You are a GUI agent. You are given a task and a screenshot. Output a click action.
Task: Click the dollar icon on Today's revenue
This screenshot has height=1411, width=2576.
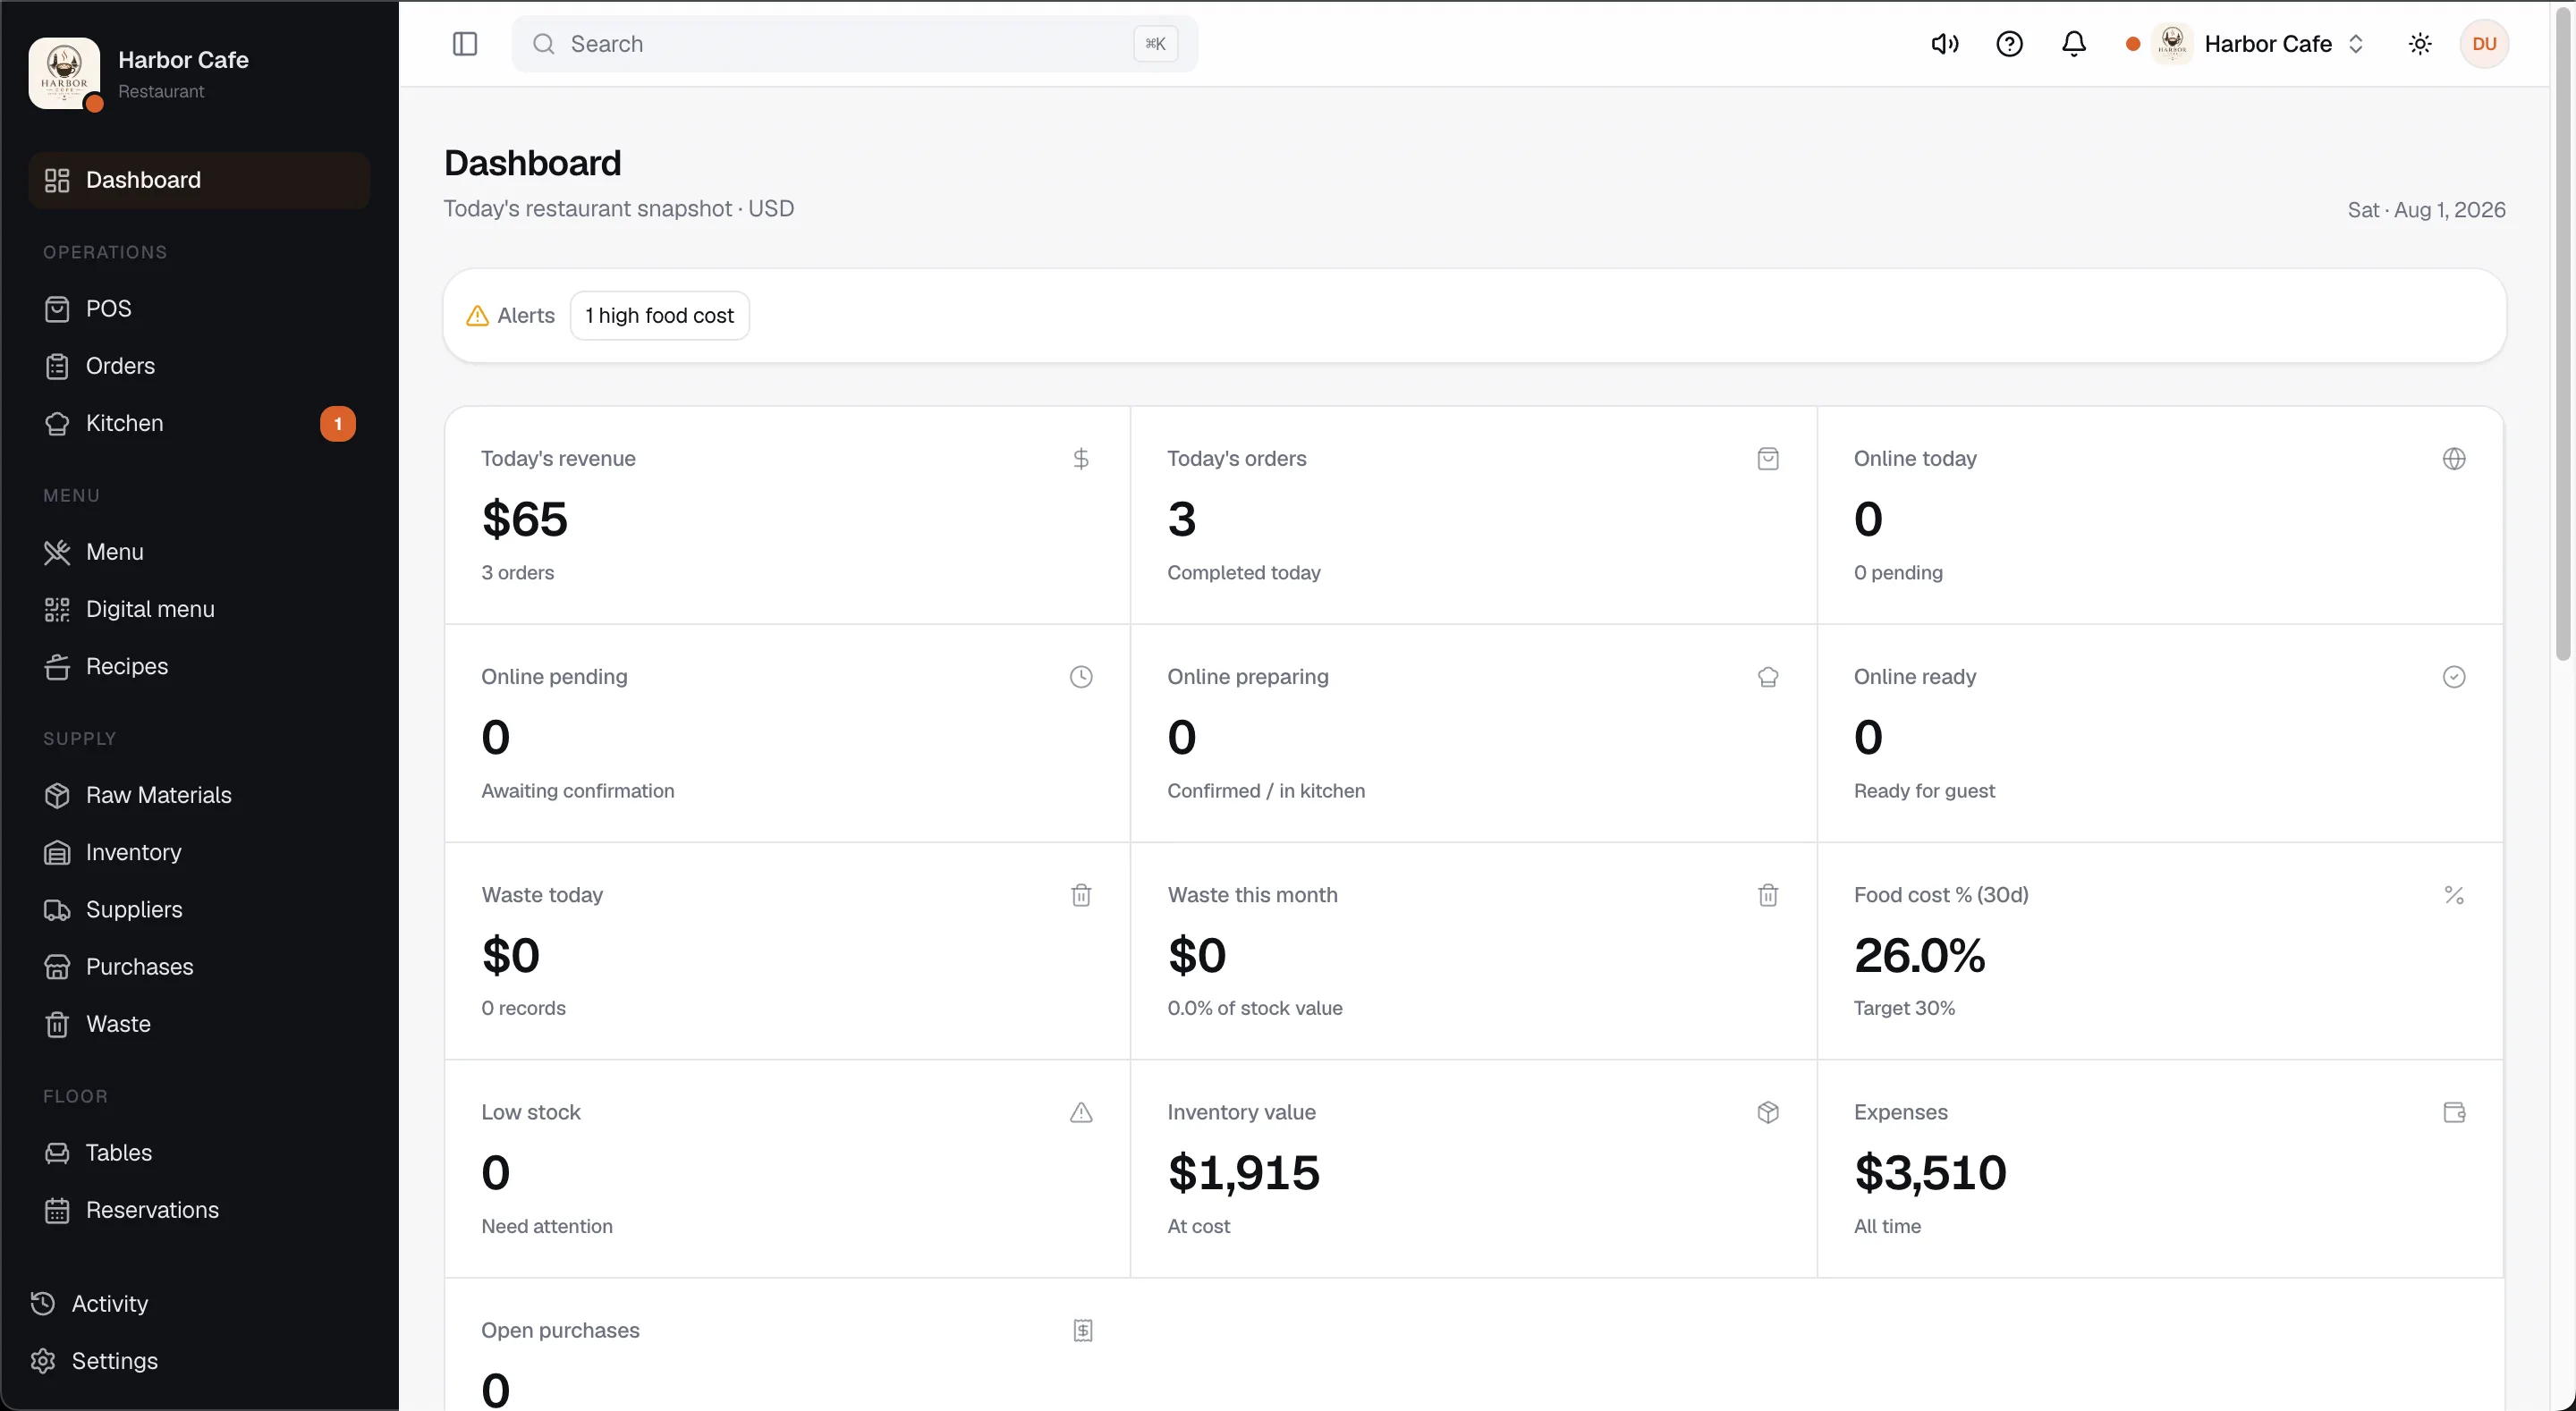click(x=1081, y=459)
